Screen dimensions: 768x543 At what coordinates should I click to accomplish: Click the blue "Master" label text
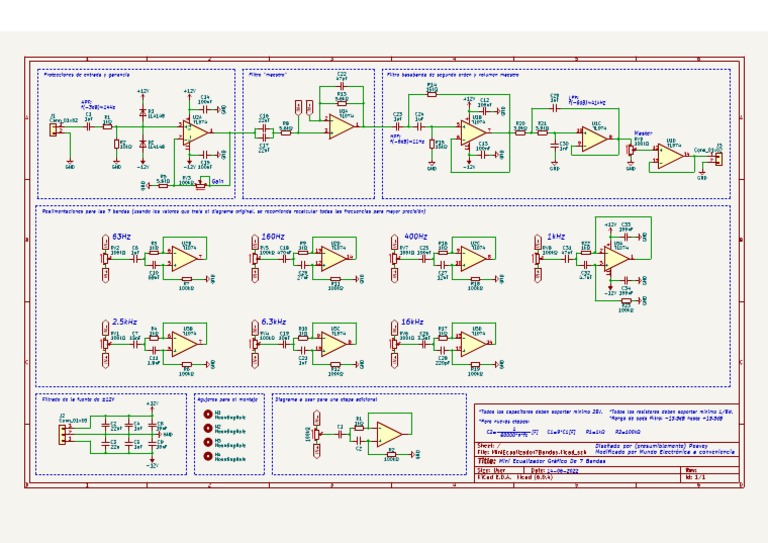coord(643,133)
